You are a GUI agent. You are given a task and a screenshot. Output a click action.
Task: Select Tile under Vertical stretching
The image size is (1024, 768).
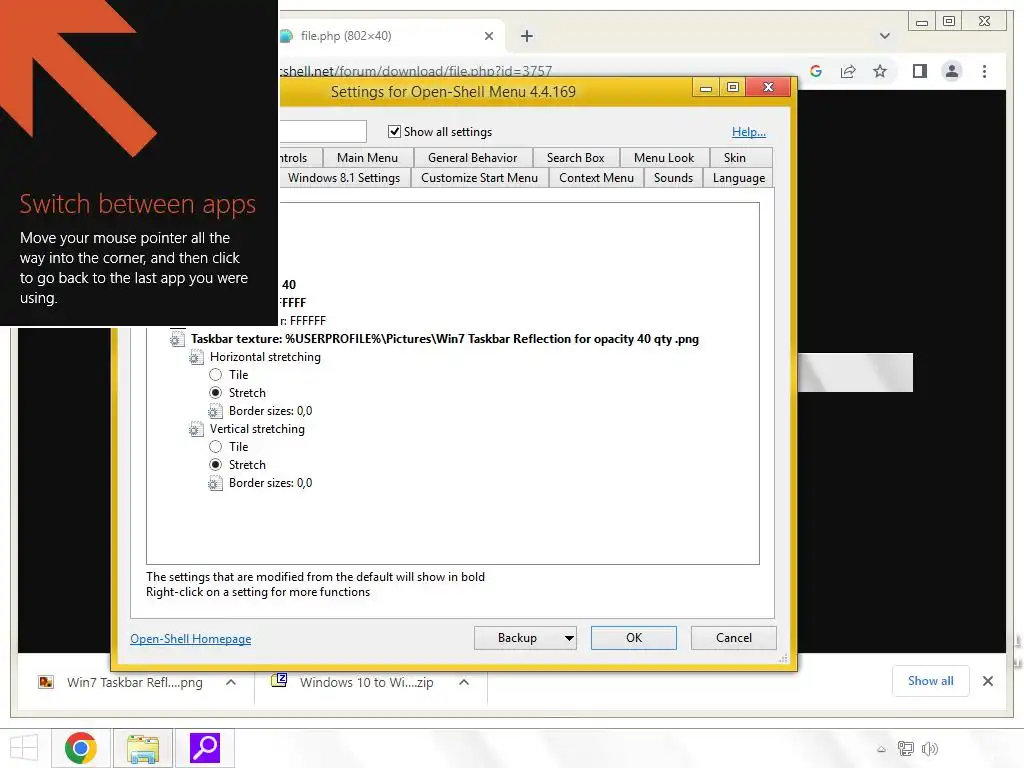click(x=216, y=447)
